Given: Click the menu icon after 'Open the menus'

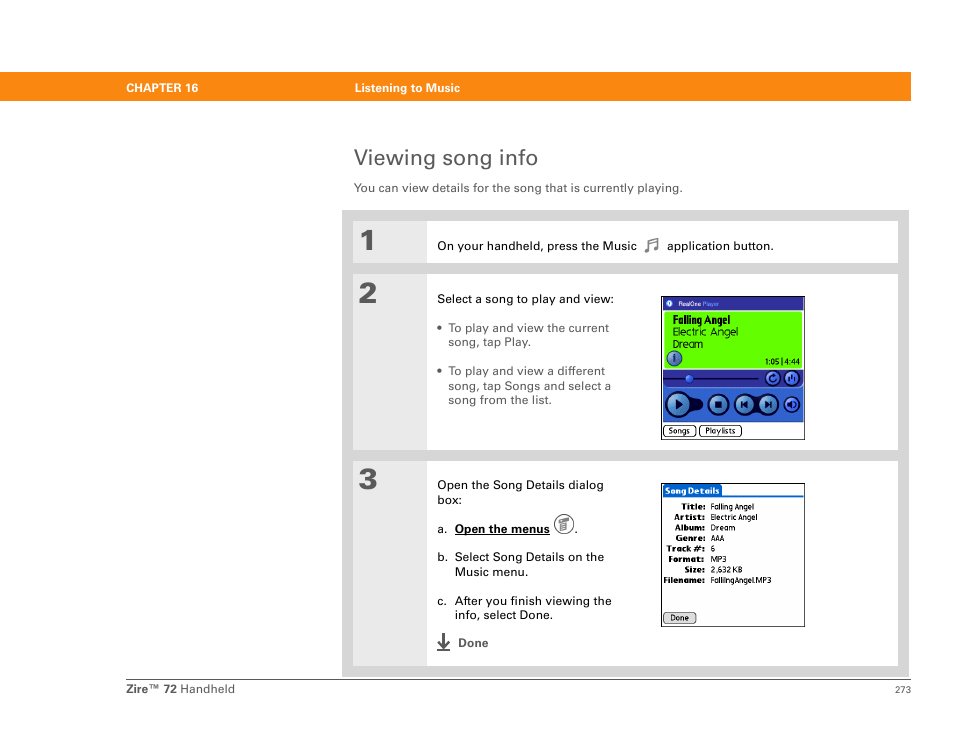Looking at the screenshot, I should (564, 524).
